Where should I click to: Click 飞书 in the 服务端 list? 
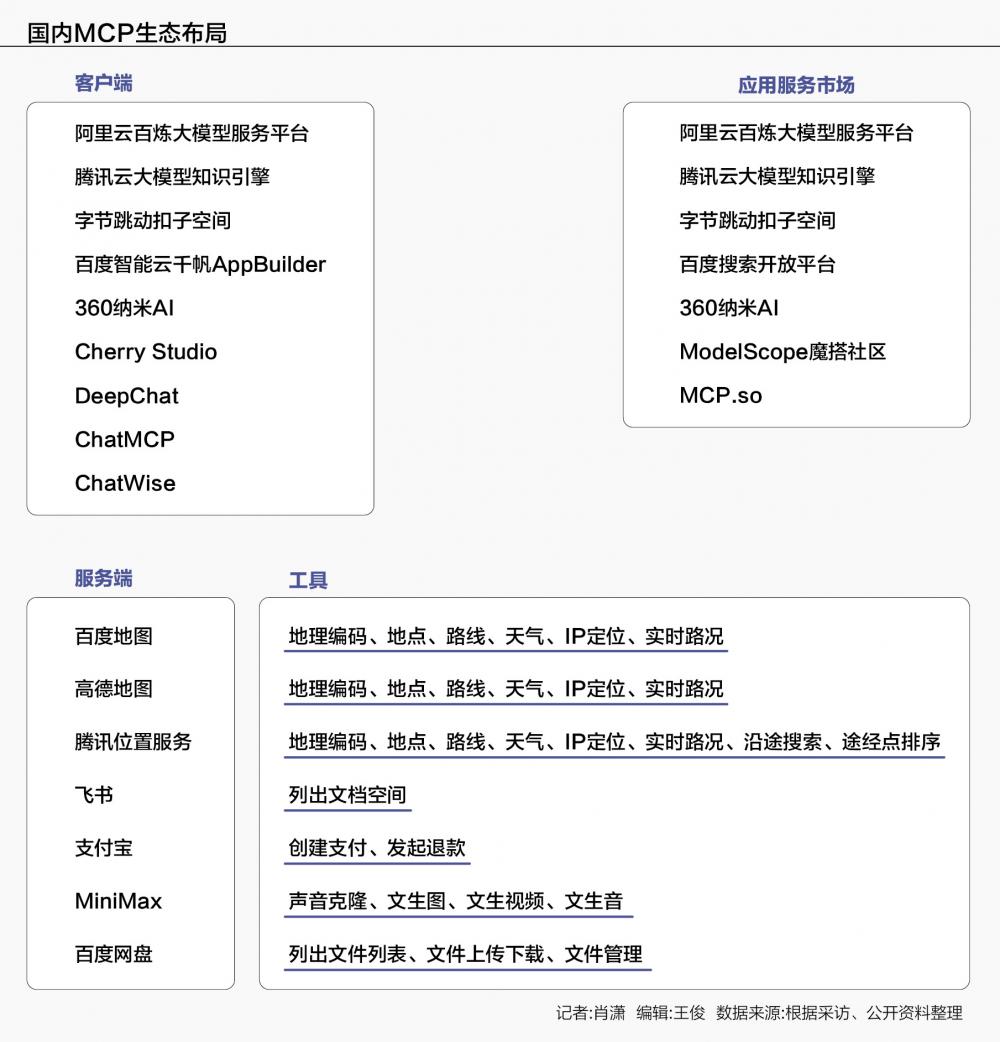(94, 795)
